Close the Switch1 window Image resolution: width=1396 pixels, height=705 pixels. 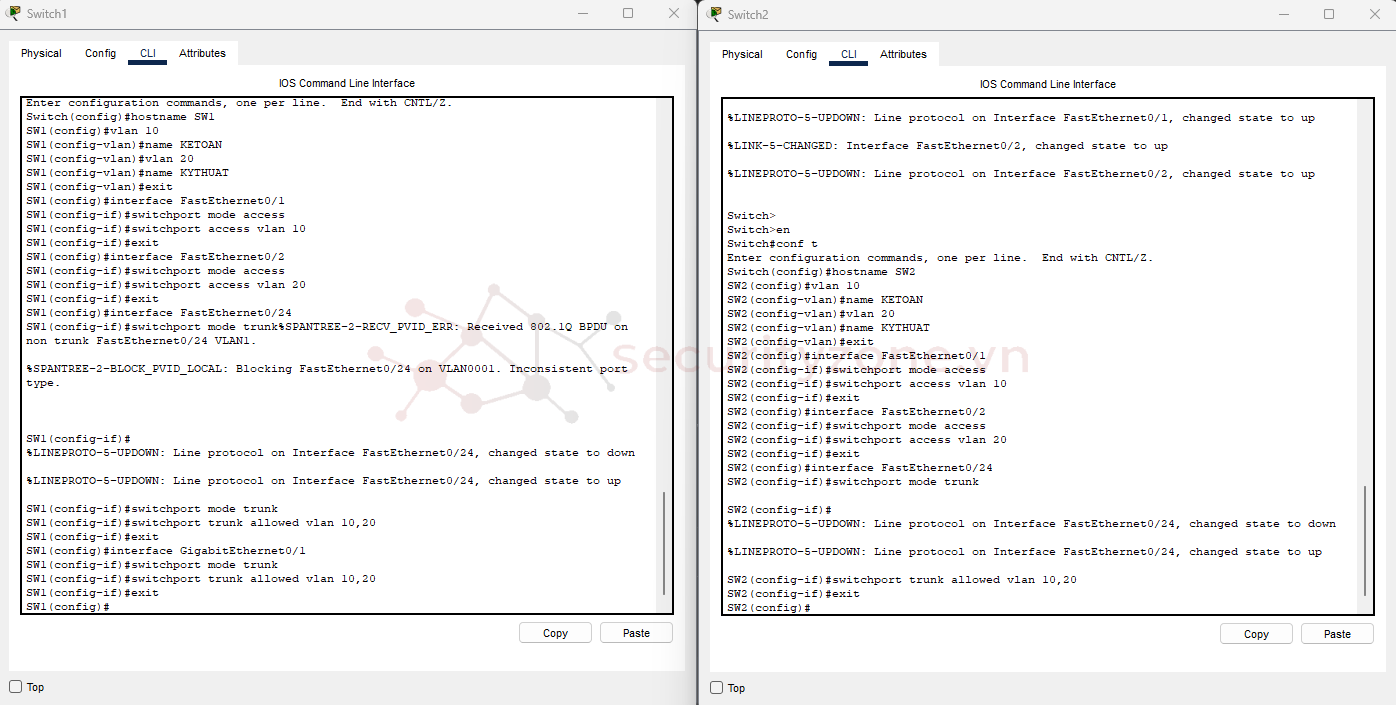pyautogui.click(x=674, y=14)
